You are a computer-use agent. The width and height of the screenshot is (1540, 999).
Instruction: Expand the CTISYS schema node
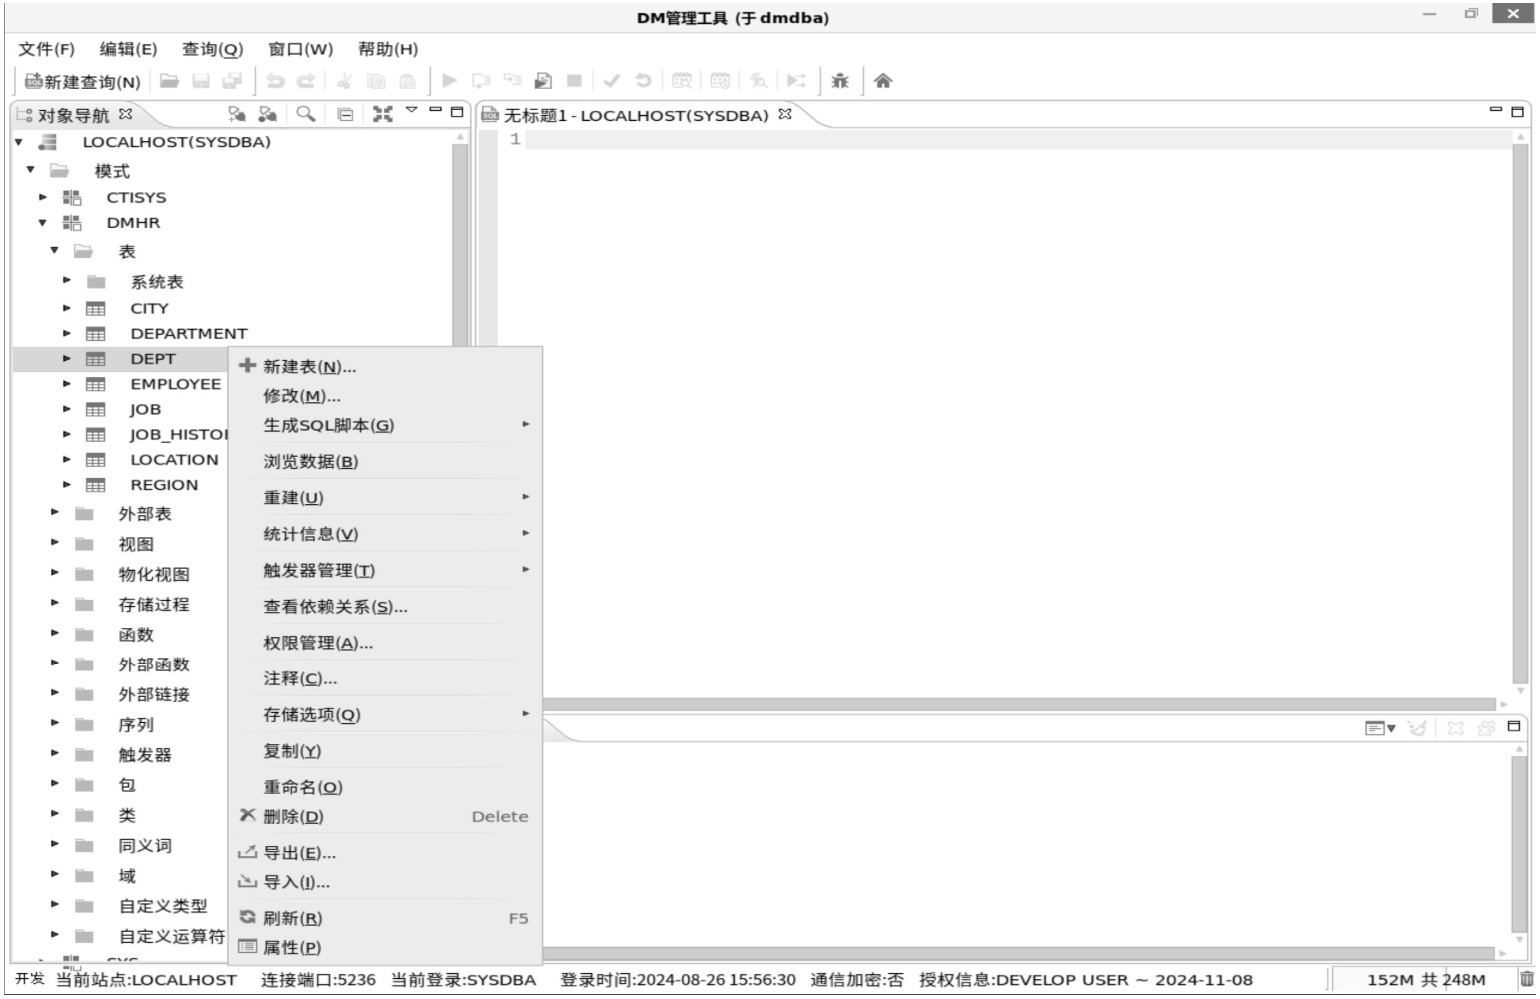43,197
